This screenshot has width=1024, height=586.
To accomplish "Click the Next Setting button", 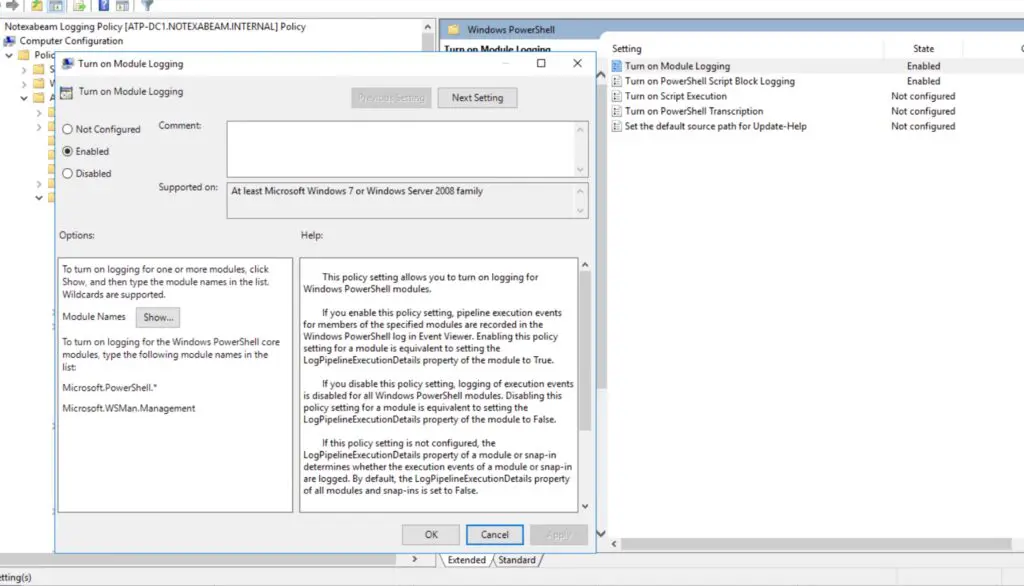I will (477, 97).
